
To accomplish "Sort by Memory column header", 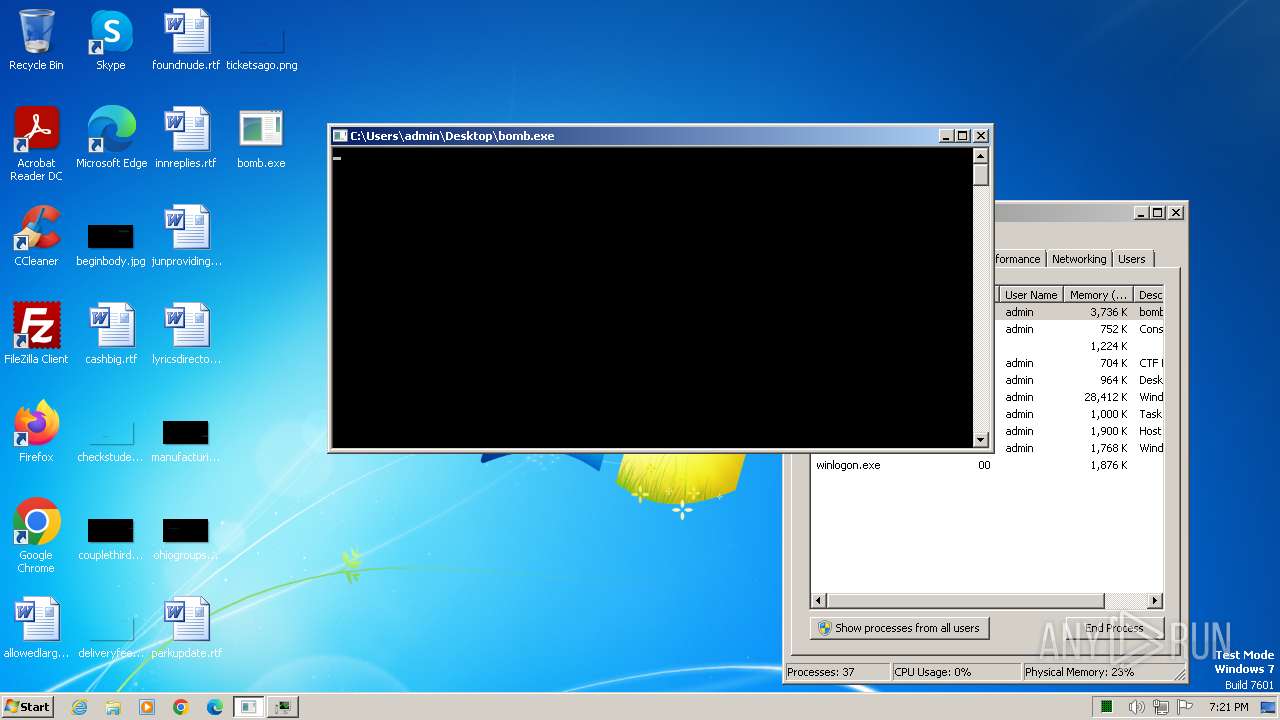I will (x=1098, y=295).
